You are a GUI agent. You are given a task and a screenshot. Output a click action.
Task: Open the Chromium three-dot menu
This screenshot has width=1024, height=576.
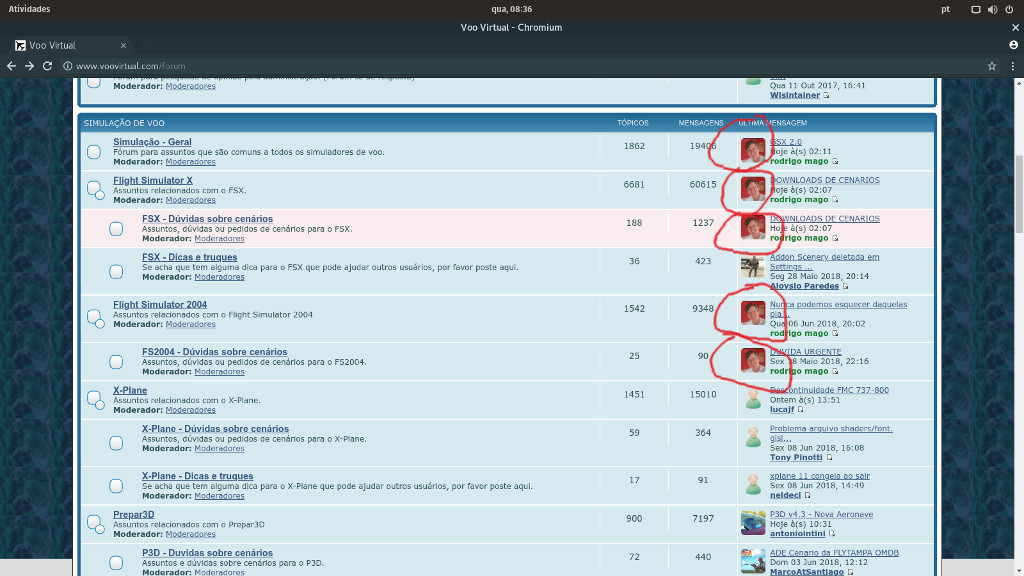[x=1013, y=66]
